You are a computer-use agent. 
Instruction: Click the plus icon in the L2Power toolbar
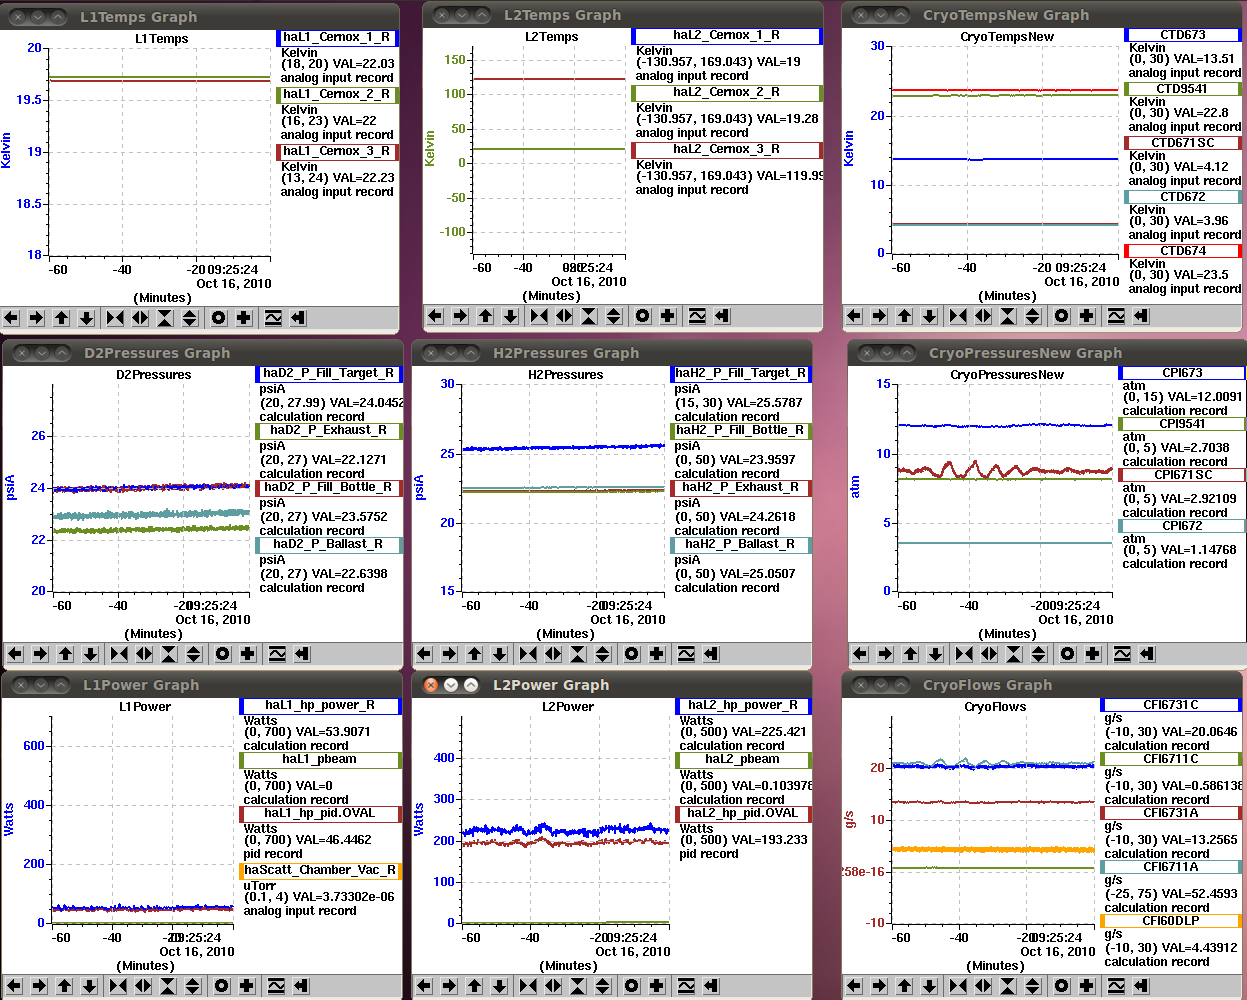[x=657, y=986]
